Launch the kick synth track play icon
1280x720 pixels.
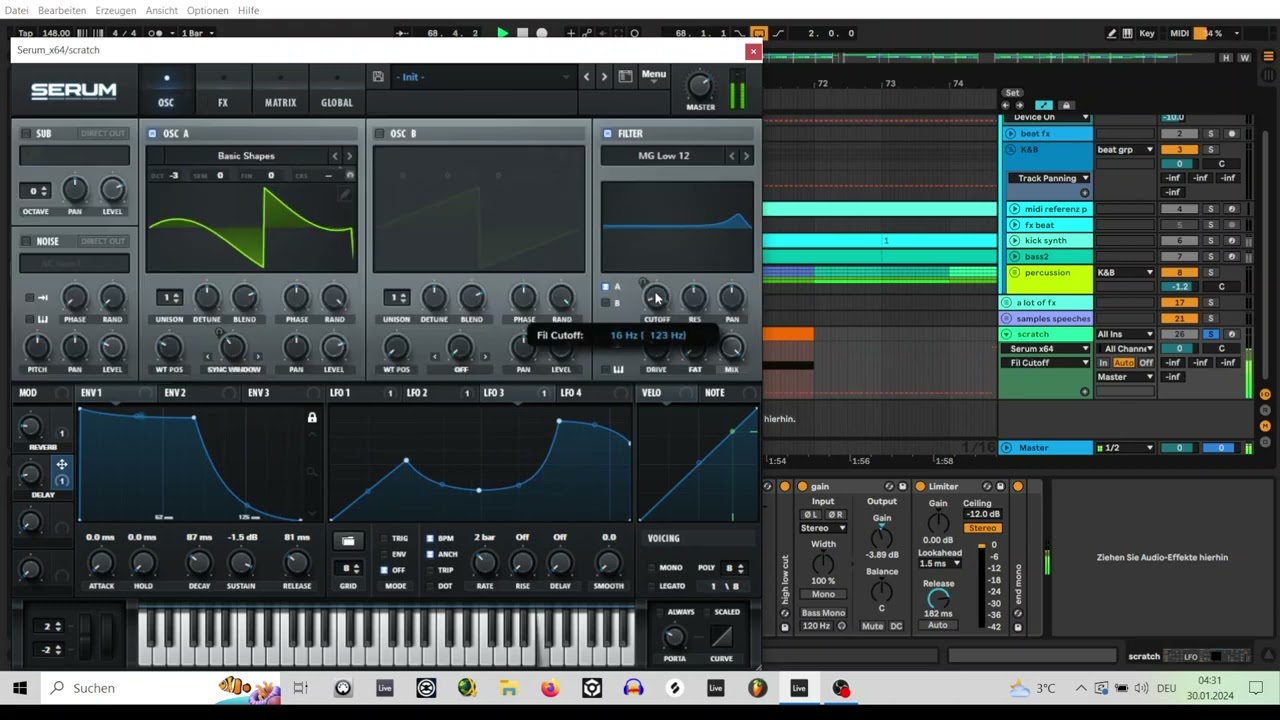pyautogui.click(x=1014, y=241)
